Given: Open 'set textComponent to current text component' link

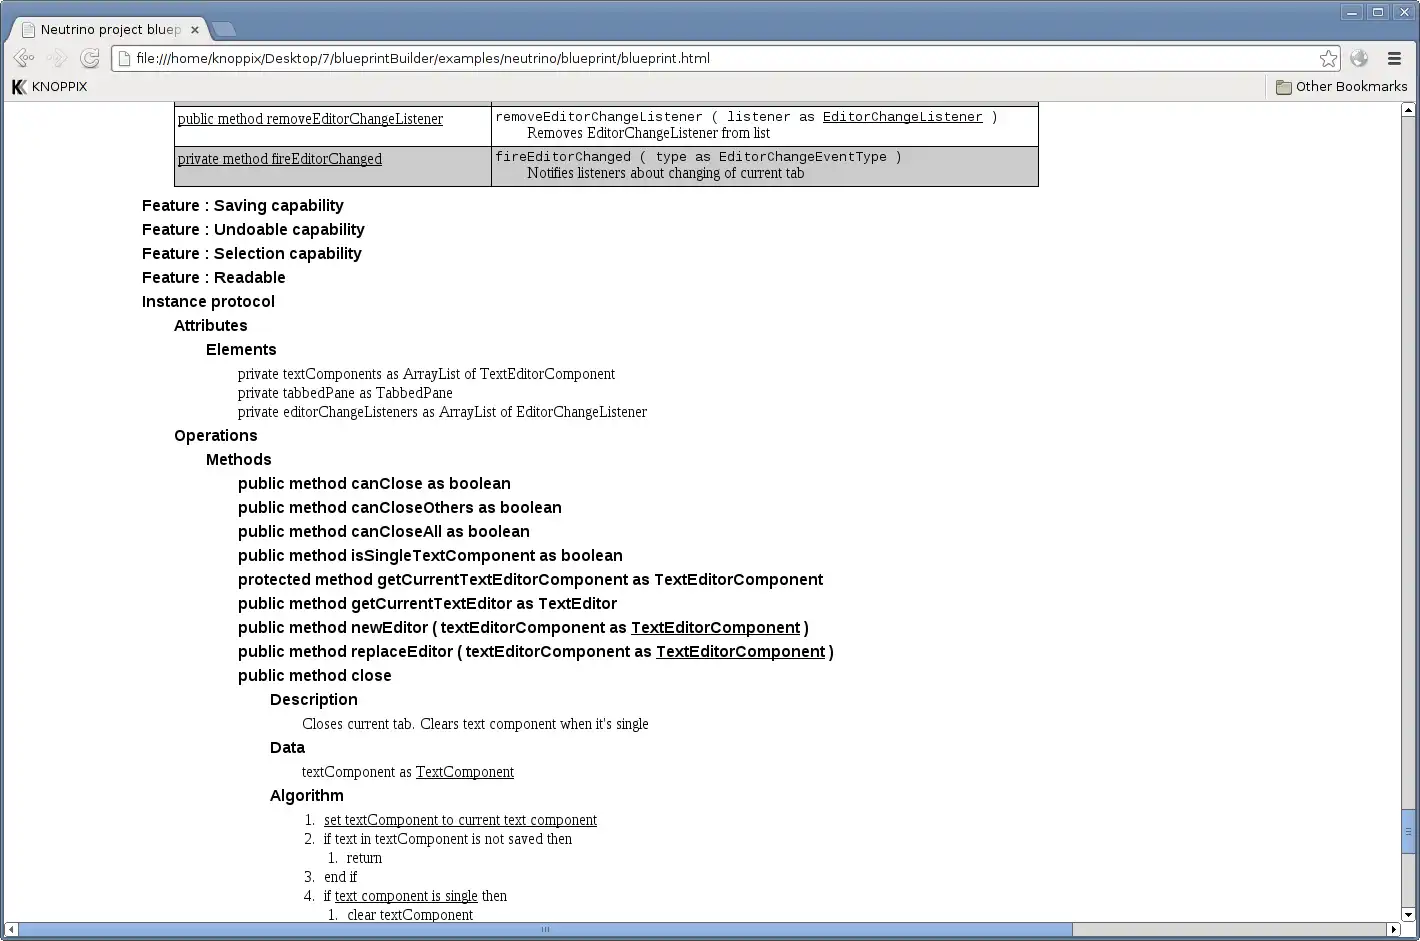Looking at the screenshot, I should 460,820.
